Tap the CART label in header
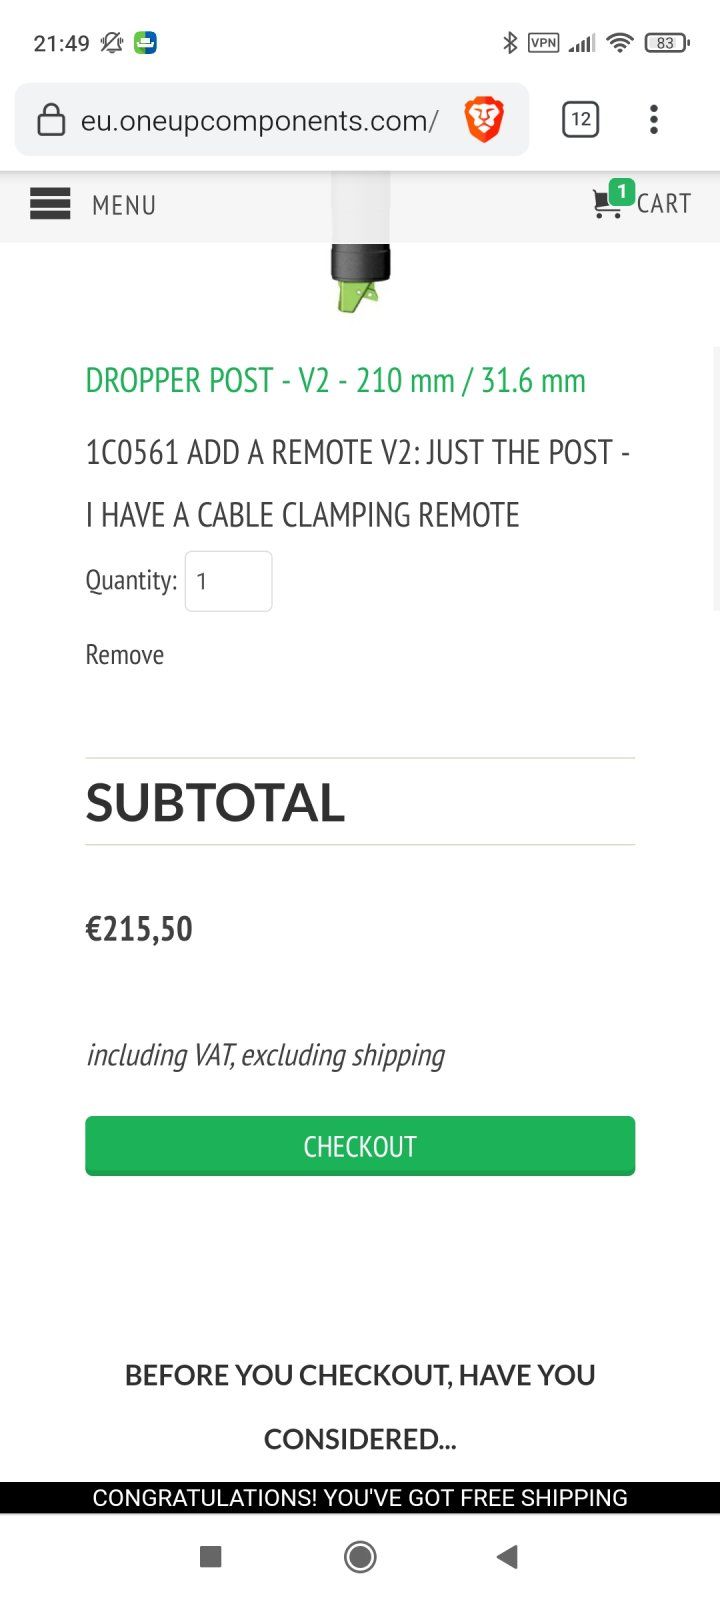720x1600 pixels. click(664, 204)
